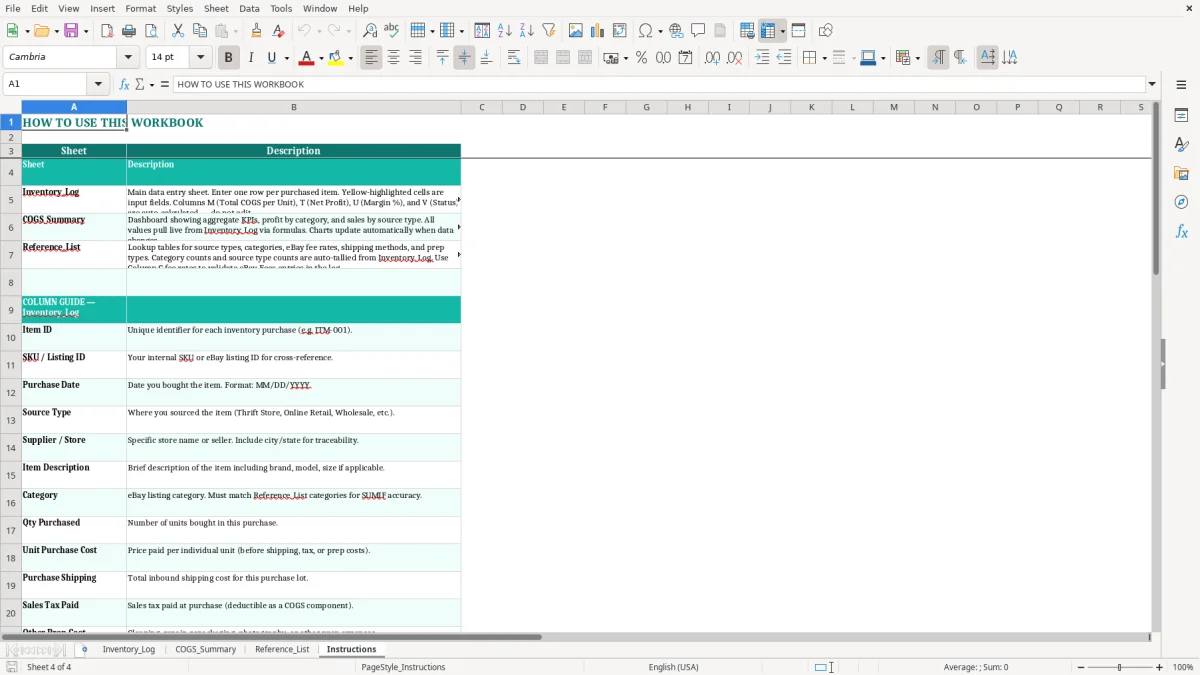Apply yellow background highlight color
The image size is (1200, 675).
(336, 58)
